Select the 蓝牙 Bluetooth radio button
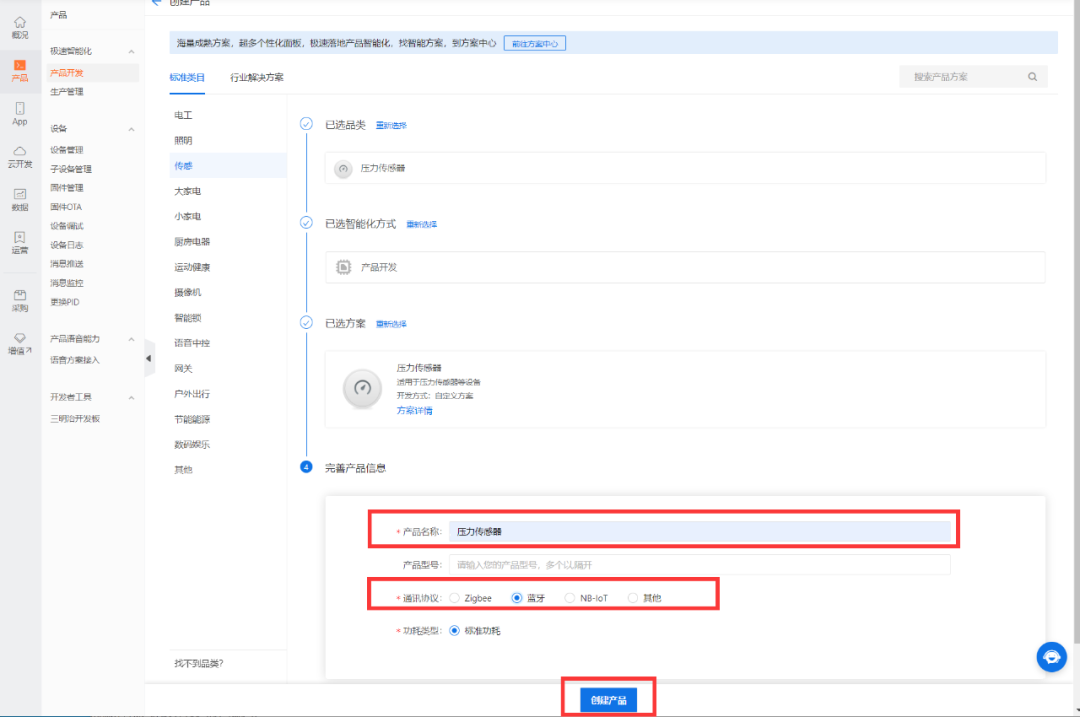Screen dimensions: 1080x717 pos(517,598)
